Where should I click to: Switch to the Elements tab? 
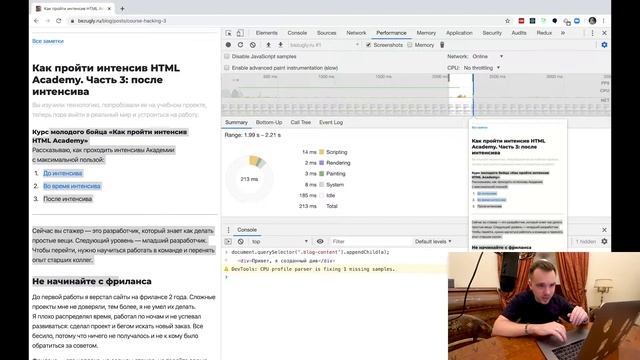point(267,33)
